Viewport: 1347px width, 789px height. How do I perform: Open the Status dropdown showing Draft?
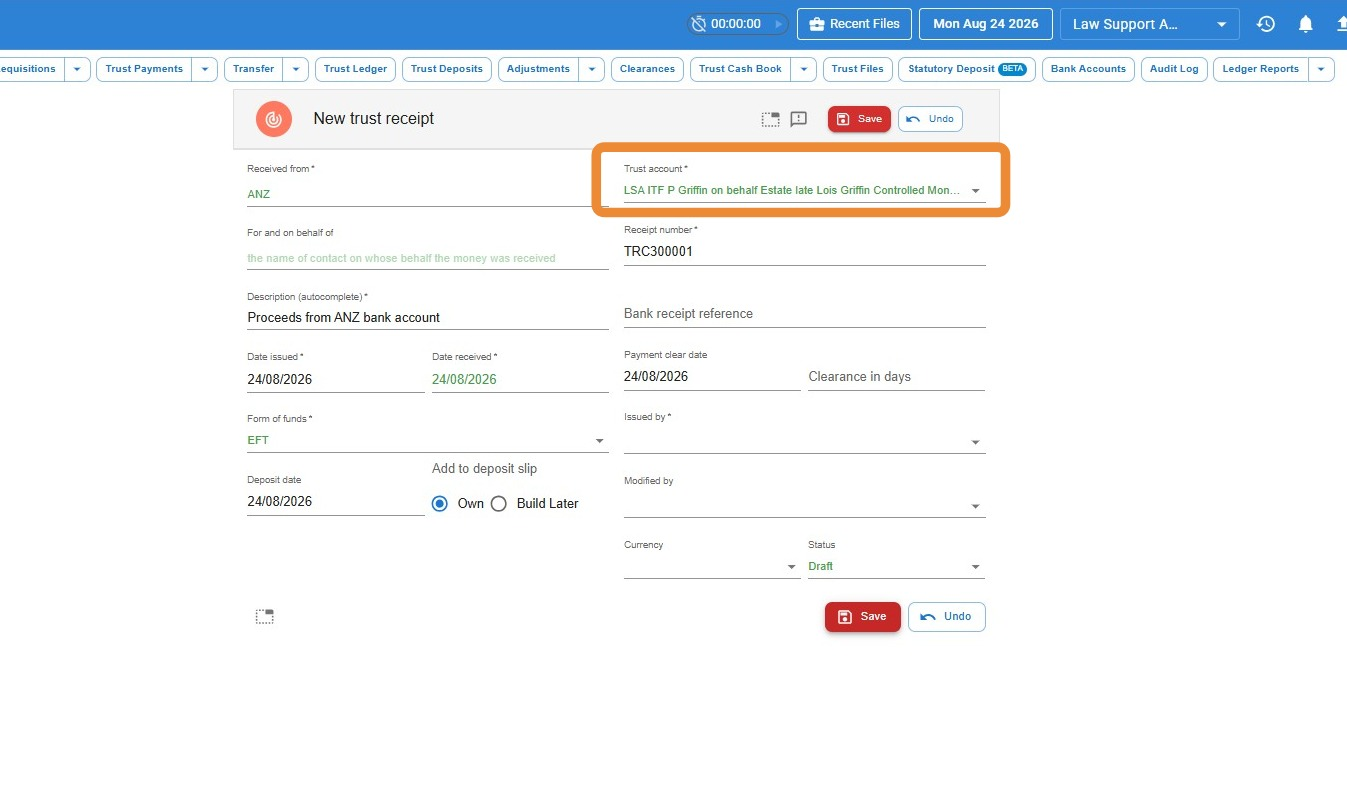pyautogui.click(x=896, y=566)
